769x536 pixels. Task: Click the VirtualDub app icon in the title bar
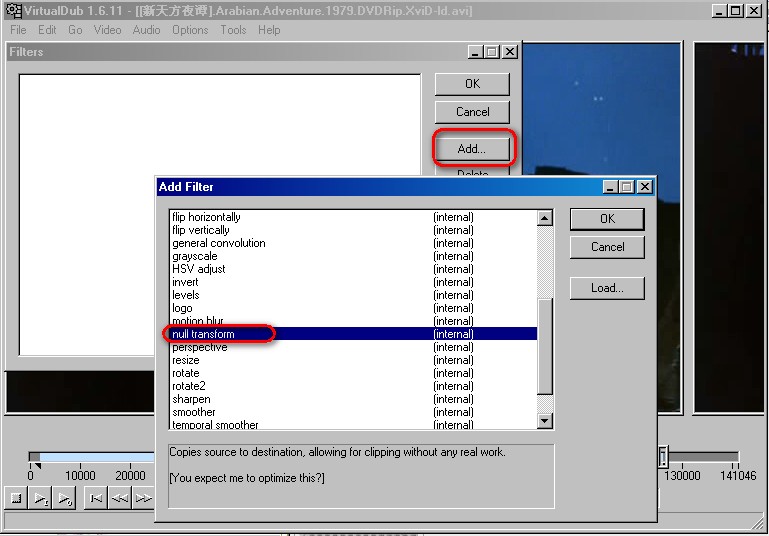(x=14, y=10)
